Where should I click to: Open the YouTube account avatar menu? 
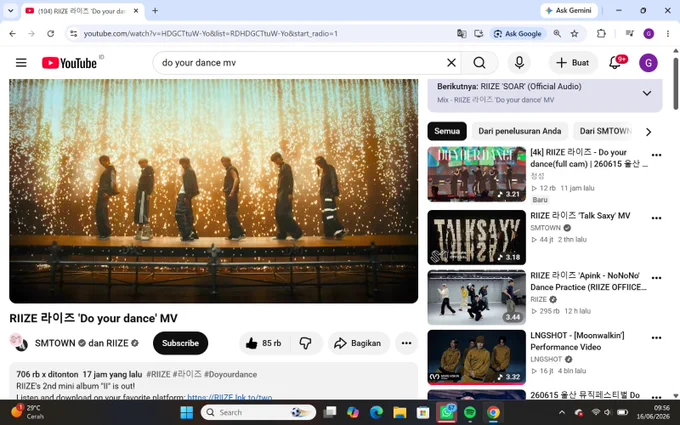(x=648, y=63)
